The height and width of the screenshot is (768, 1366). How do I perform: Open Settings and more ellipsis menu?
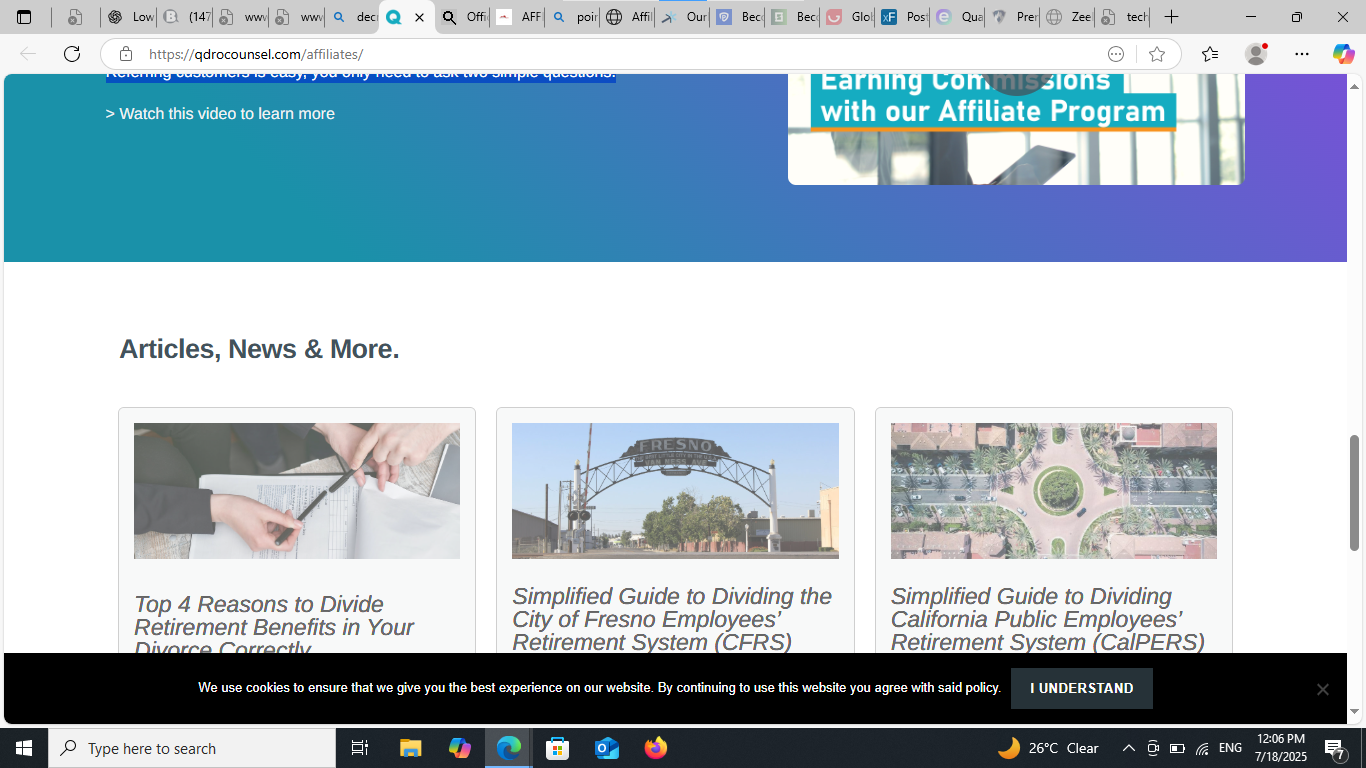1301,54
